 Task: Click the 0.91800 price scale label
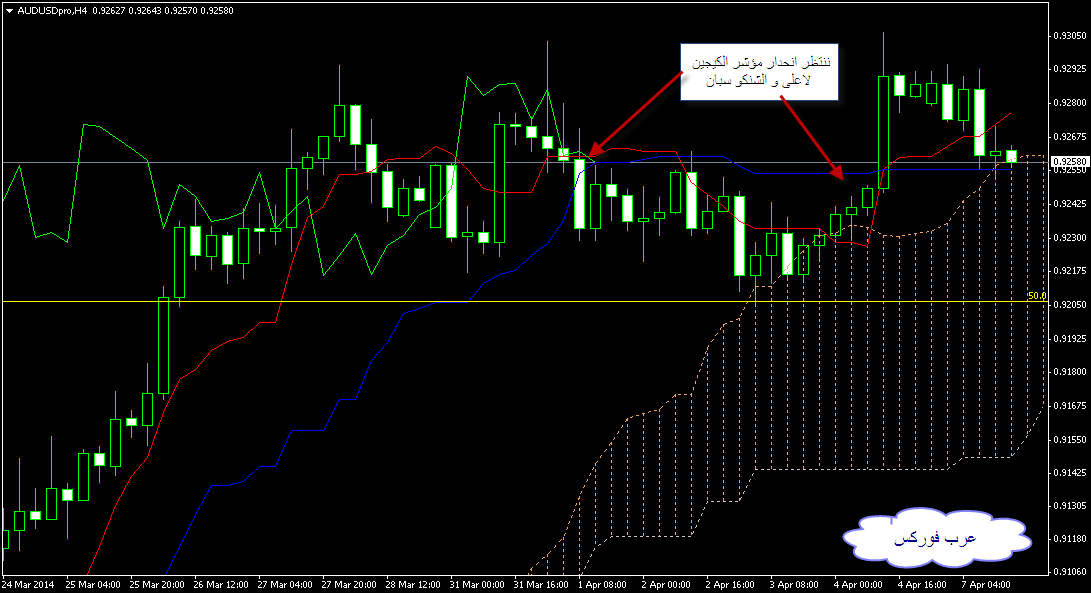1070,372
